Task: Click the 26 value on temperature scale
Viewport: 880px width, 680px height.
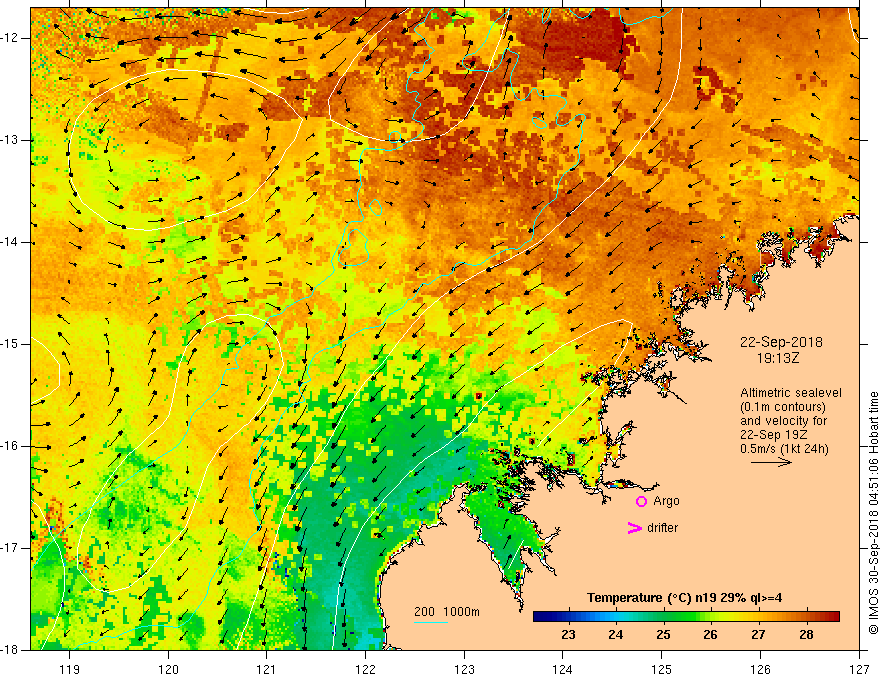Action: click(x=711, y=635)
